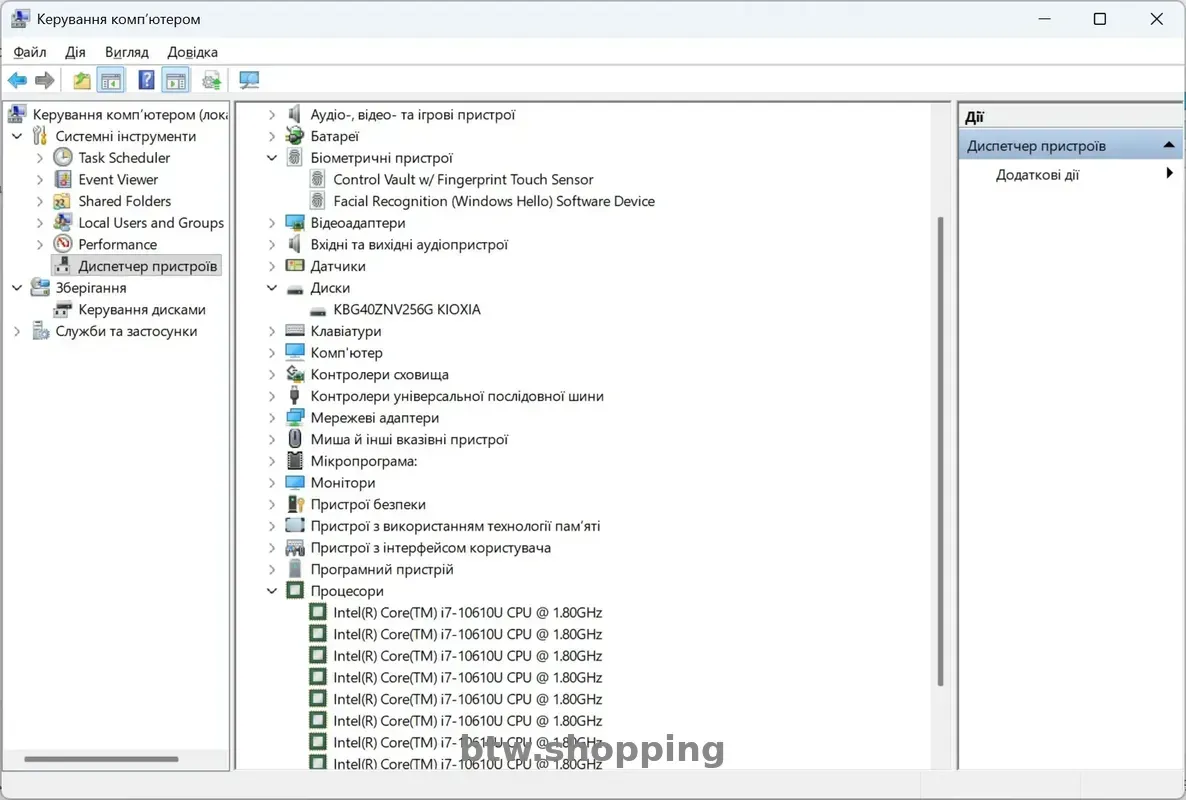Select KBG40ZNV256G KIOXIA disk device
The height and width of the screenshot is (800, 1186).
tap(406, 310)
